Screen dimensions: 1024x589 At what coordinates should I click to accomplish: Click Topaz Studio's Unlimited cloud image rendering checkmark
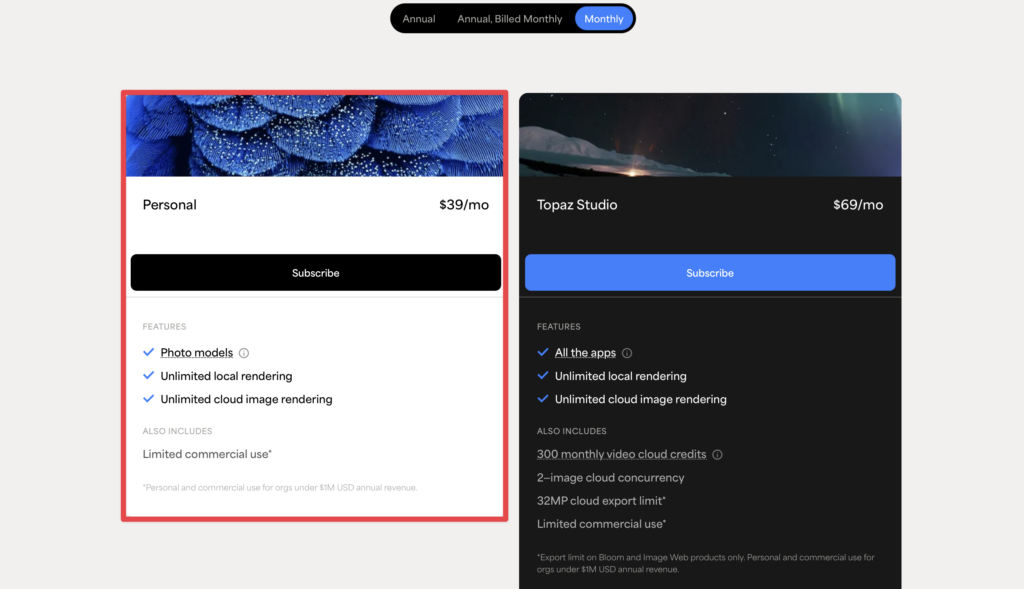[543, 399]
